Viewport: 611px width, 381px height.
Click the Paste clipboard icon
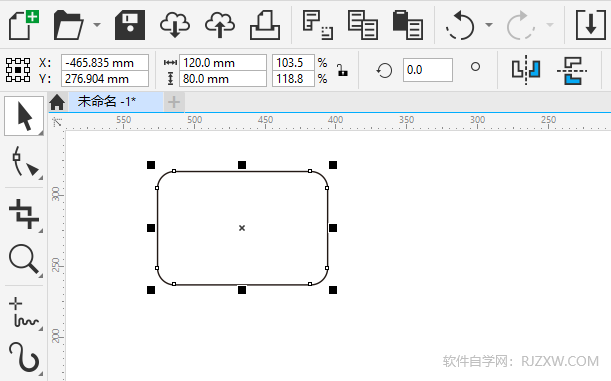pos(408,25)
